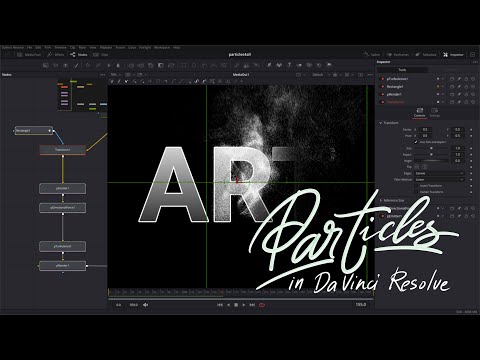Image resolution: width=480 pixels, height=360 pixels.
Task: Open the Metadata panel
Action: pyautogui.click(x=426, y=55)
